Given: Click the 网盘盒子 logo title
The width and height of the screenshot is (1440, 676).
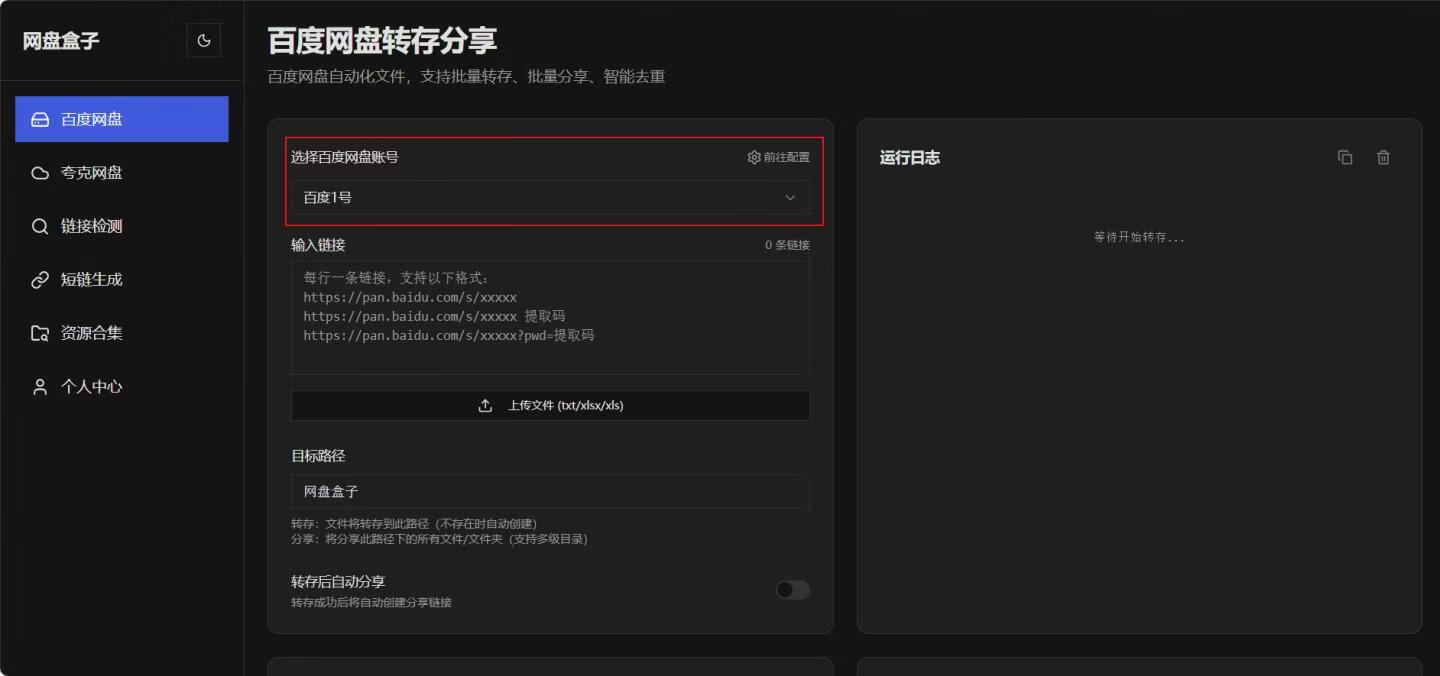Looking at the screenshot, I should tap(61, 41).
